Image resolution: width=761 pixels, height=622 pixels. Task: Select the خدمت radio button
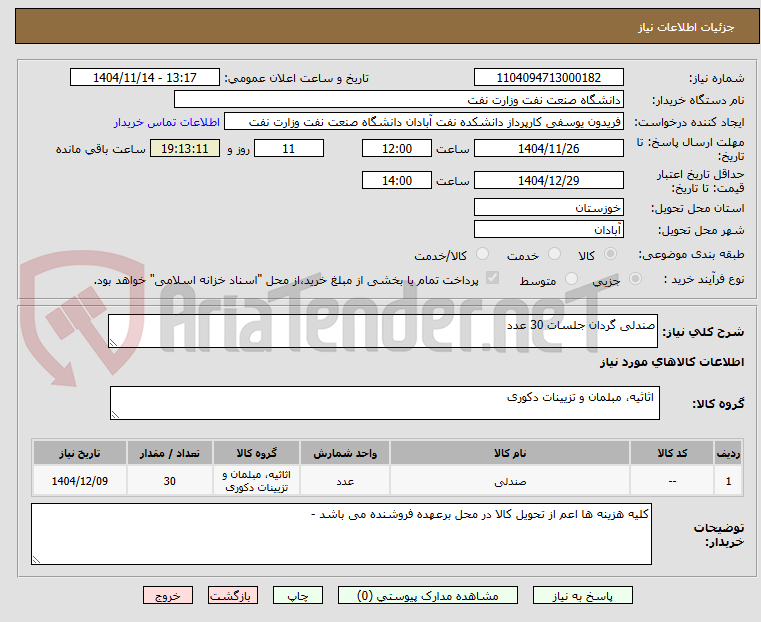click(554, 254)
